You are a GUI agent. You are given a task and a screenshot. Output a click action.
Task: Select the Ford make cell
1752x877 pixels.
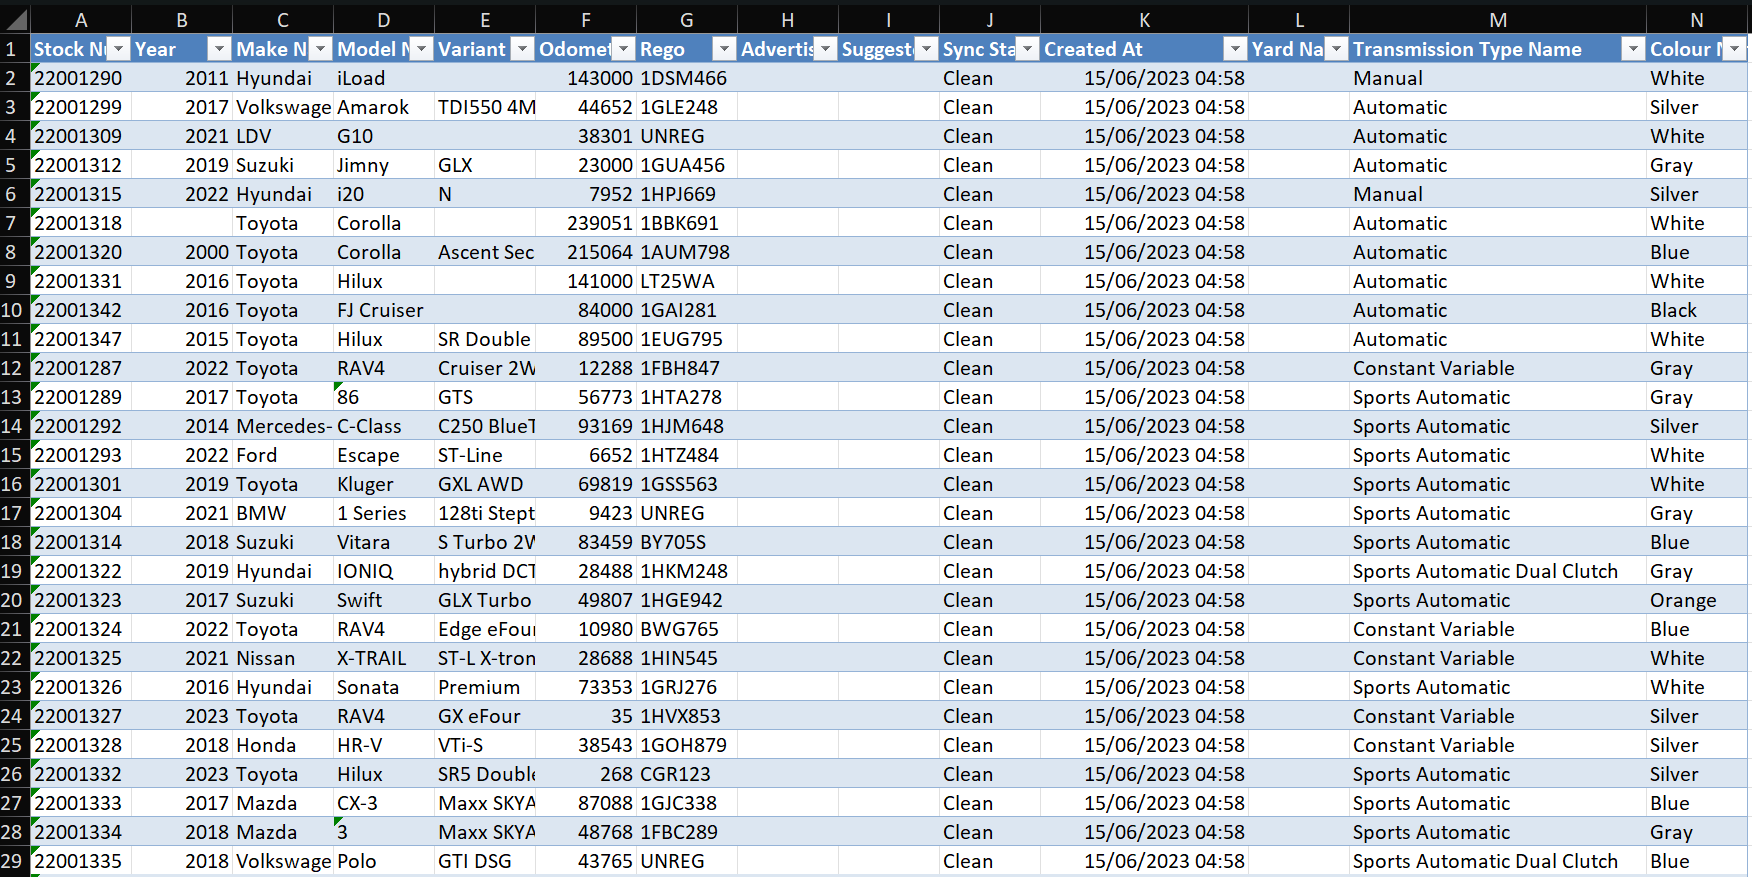[283, 455]
